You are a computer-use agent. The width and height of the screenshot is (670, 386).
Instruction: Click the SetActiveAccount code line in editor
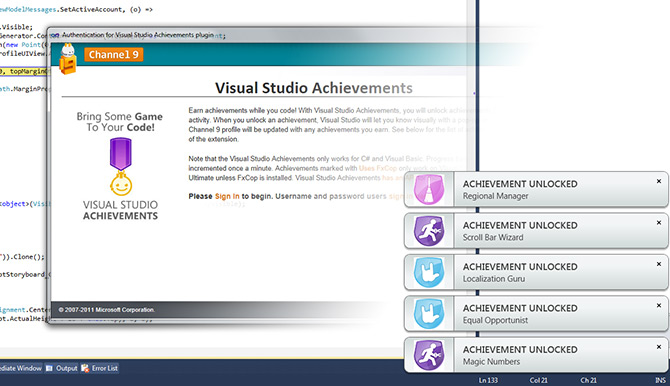(76, 9)
